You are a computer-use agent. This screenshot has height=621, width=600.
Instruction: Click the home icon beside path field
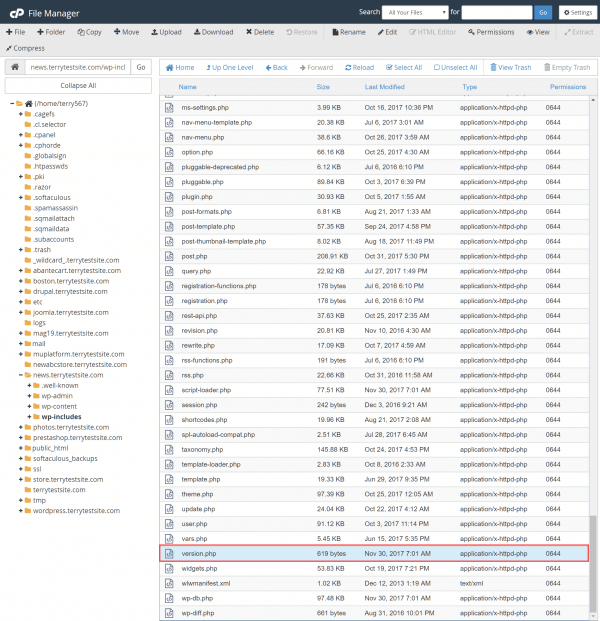[x=14, y=67]
